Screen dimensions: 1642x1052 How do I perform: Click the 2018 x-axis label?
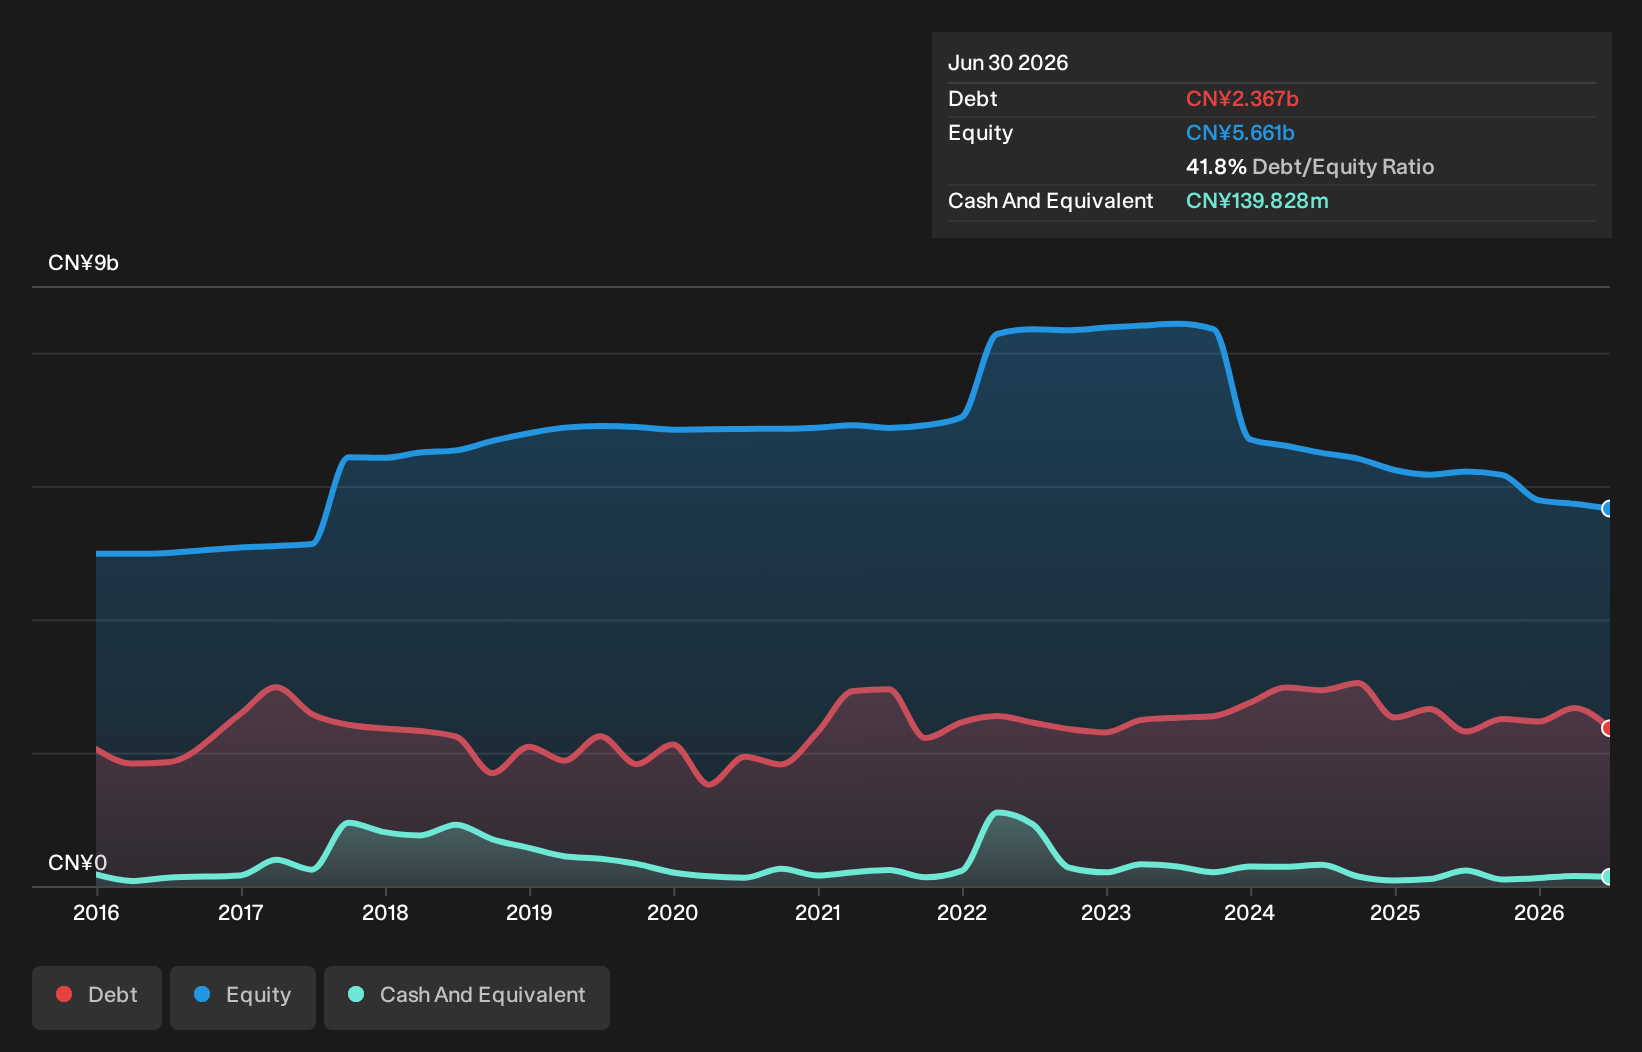385,912
